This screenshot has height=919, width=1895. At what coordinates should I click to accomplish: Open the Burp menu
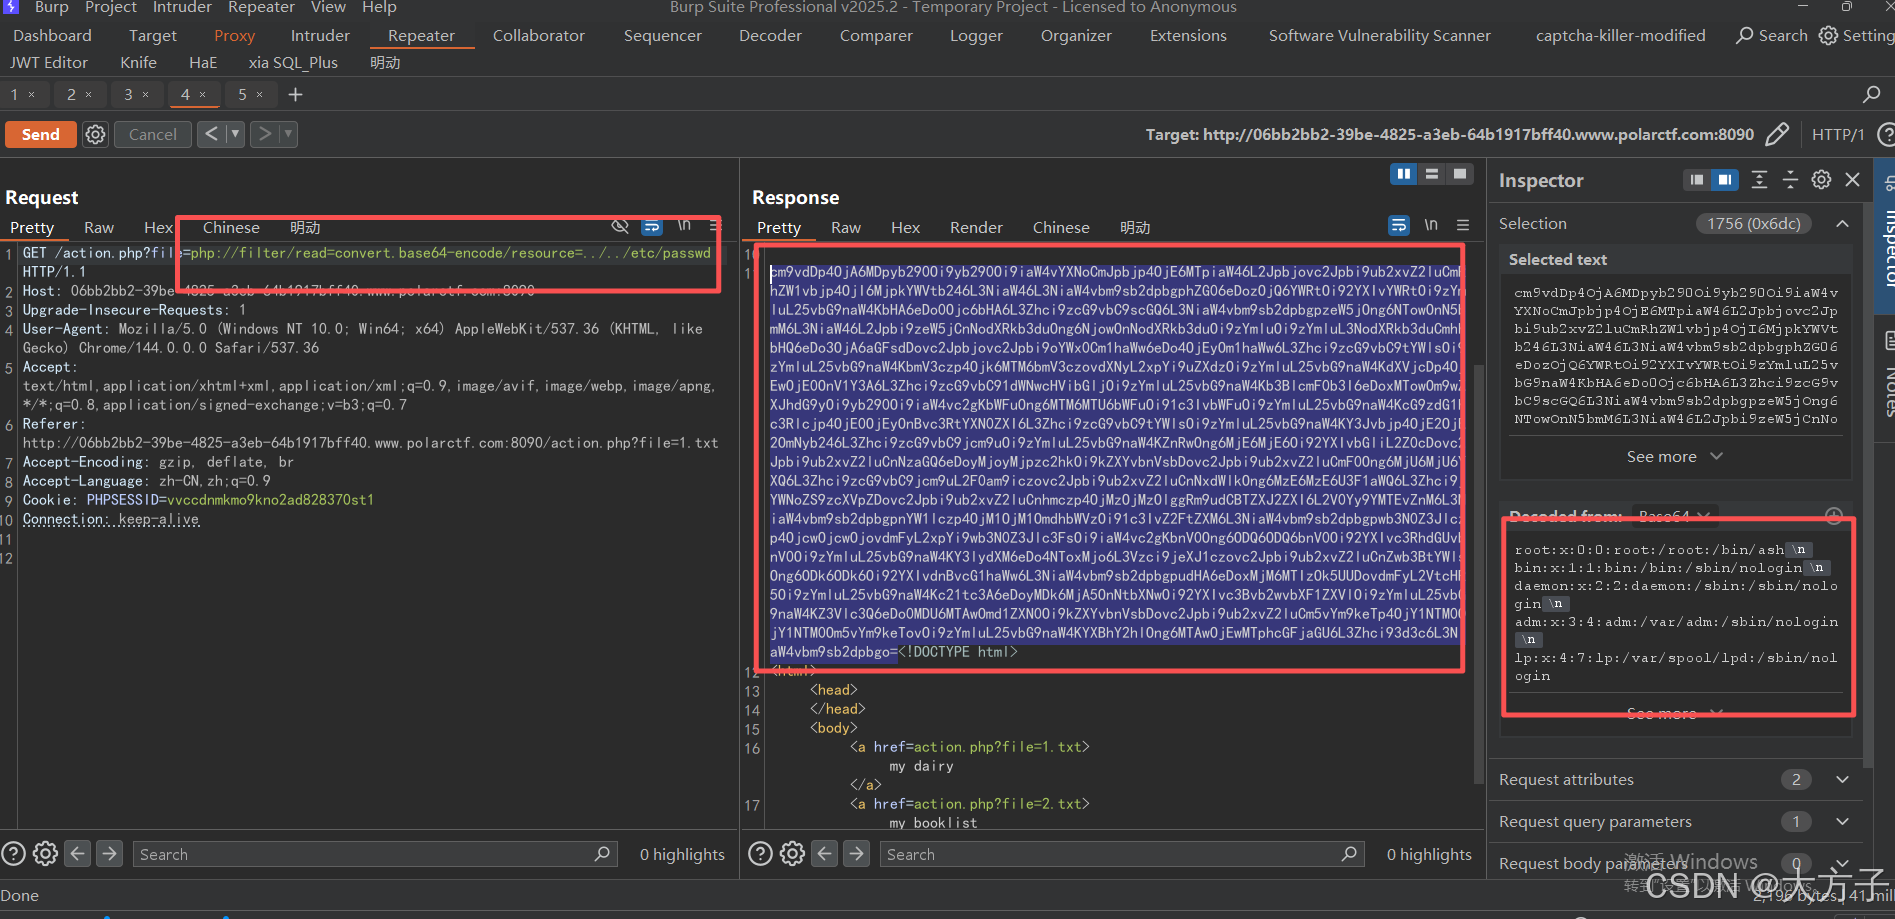pos(51,7)
